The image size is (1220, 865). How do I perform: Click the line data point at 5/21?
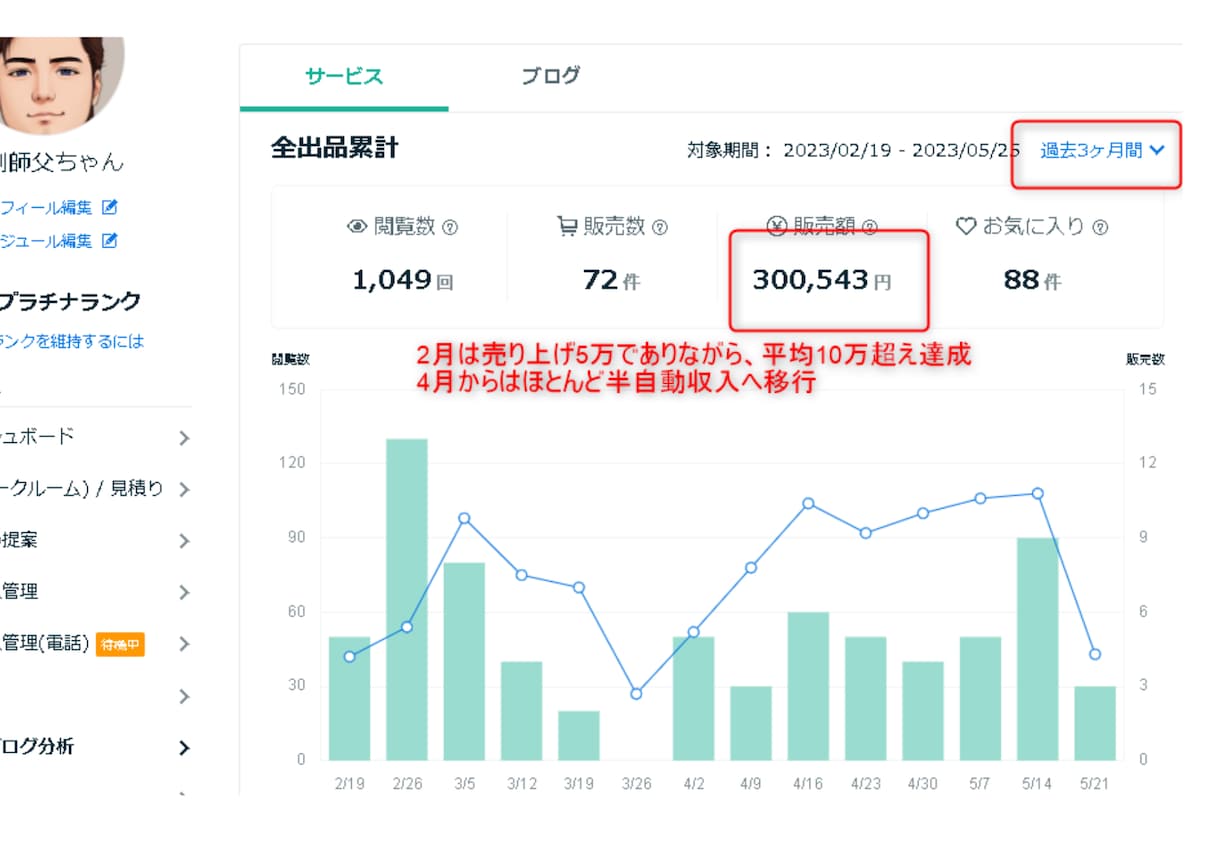(x=1095, y=654)
